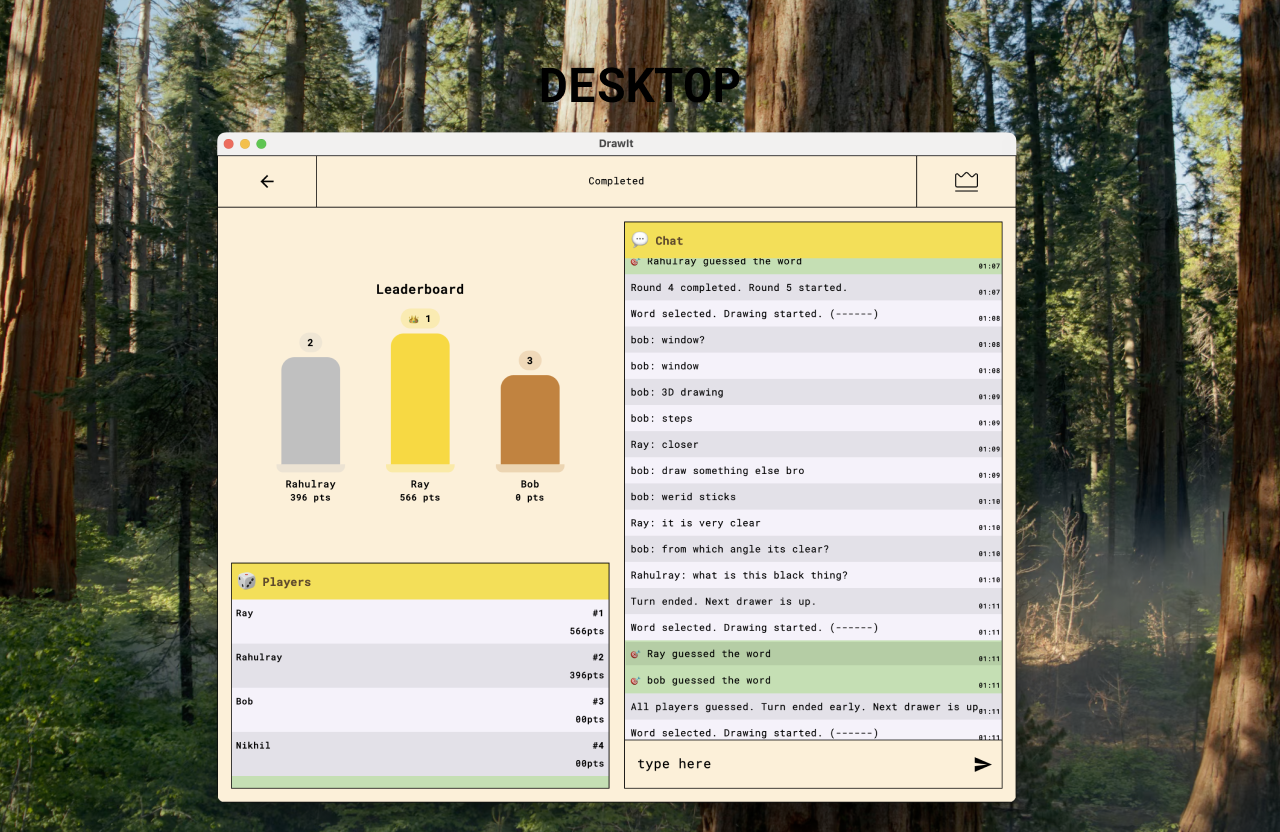
Task: Open the crown leaderboard icon
Action: pos(966,181)
